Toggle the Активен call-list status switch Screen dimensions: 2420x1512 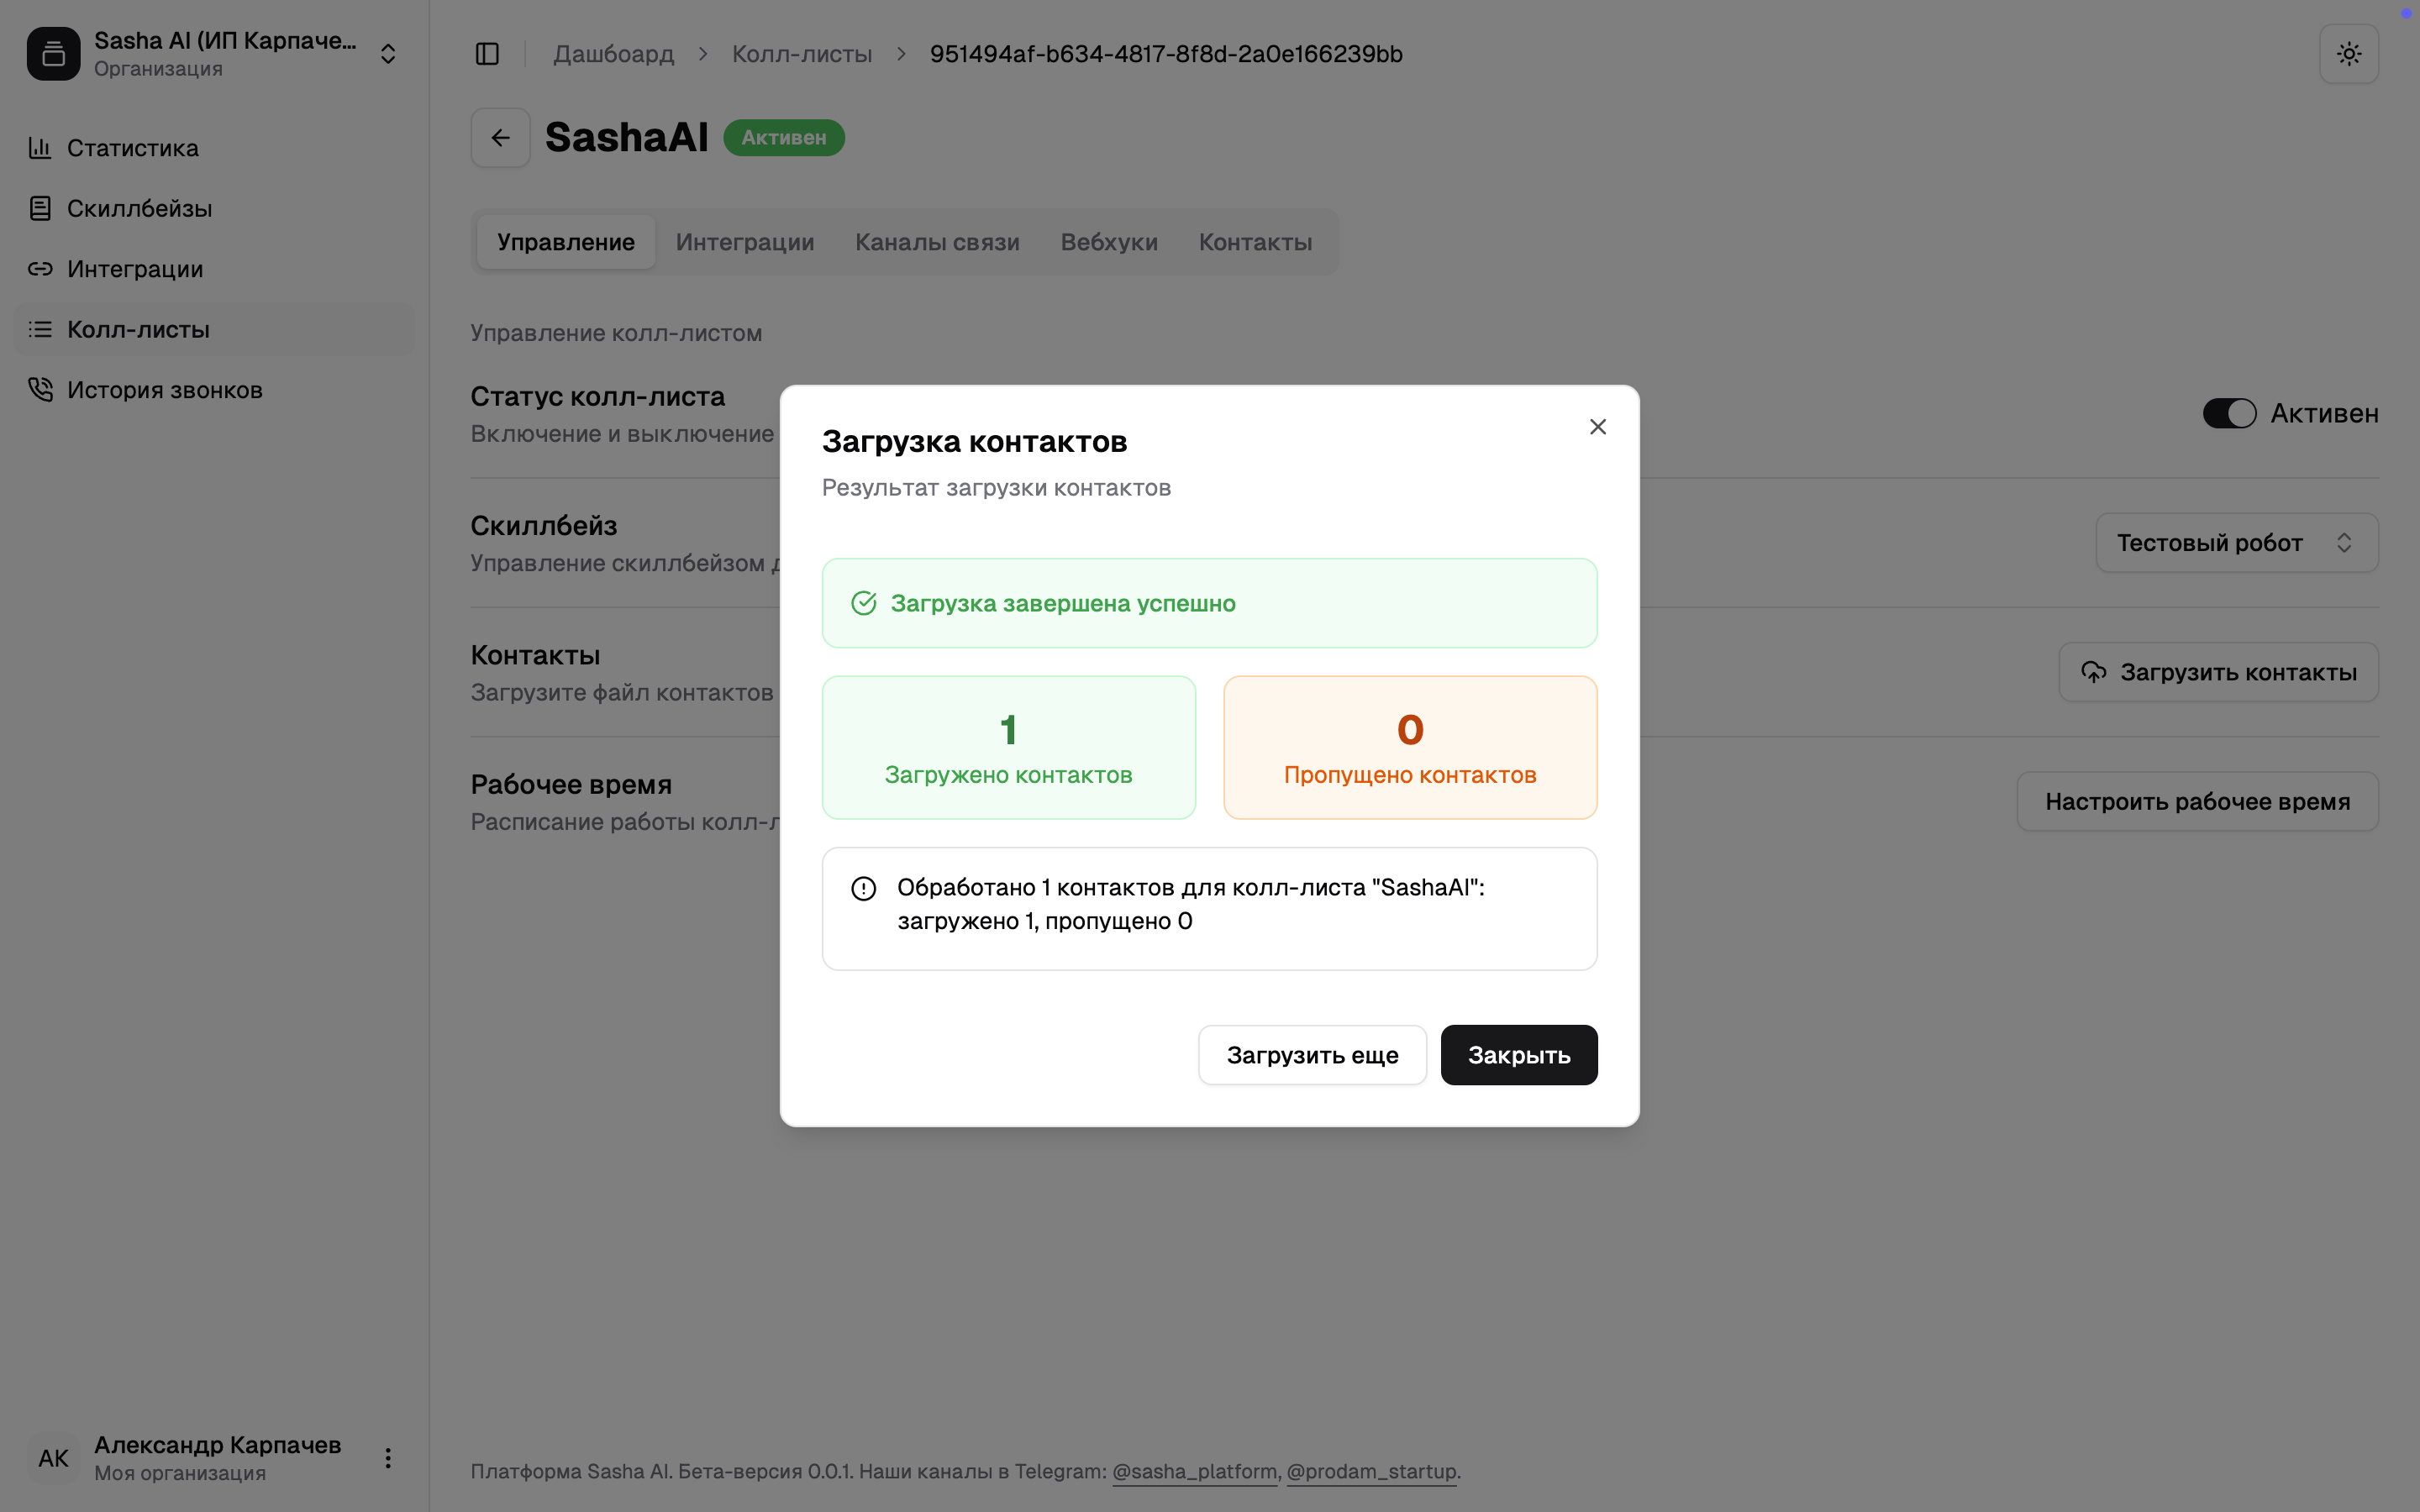pyautogui.click(x=2229, y=413)
